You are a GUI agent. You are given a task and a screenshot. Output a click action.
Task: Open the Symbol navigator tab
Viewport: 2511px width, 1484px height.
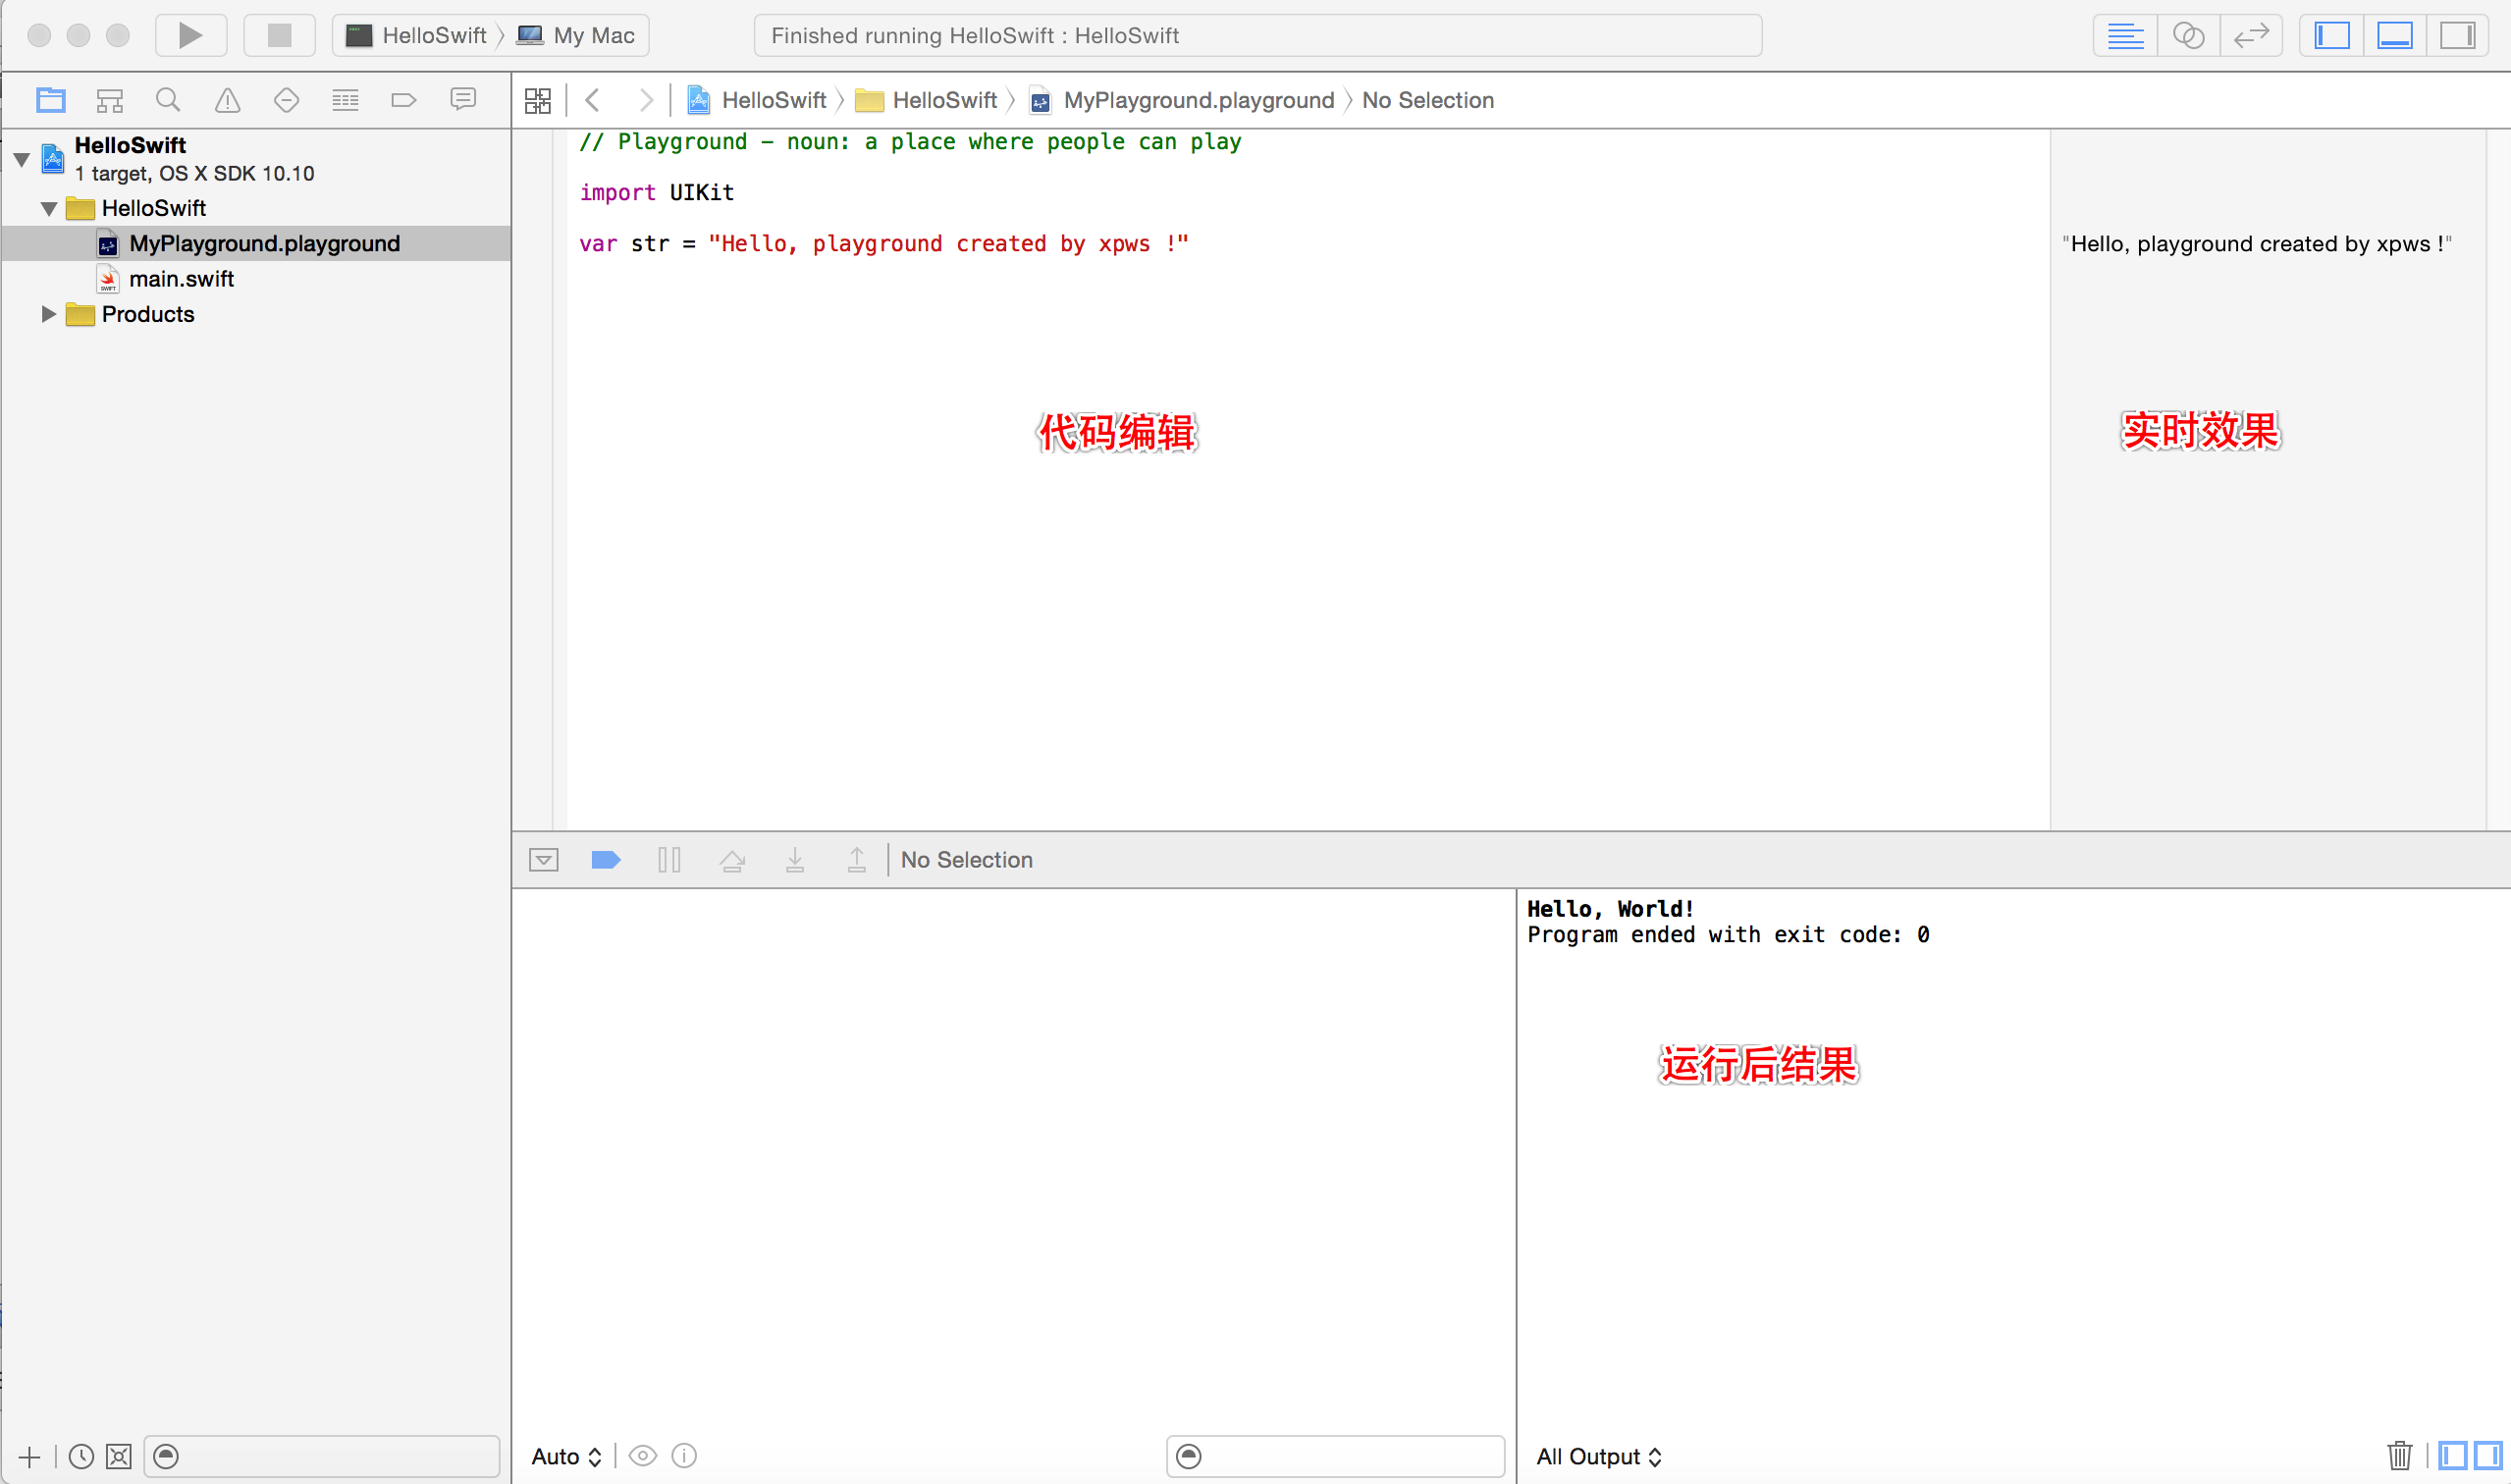tap(109, 100)
